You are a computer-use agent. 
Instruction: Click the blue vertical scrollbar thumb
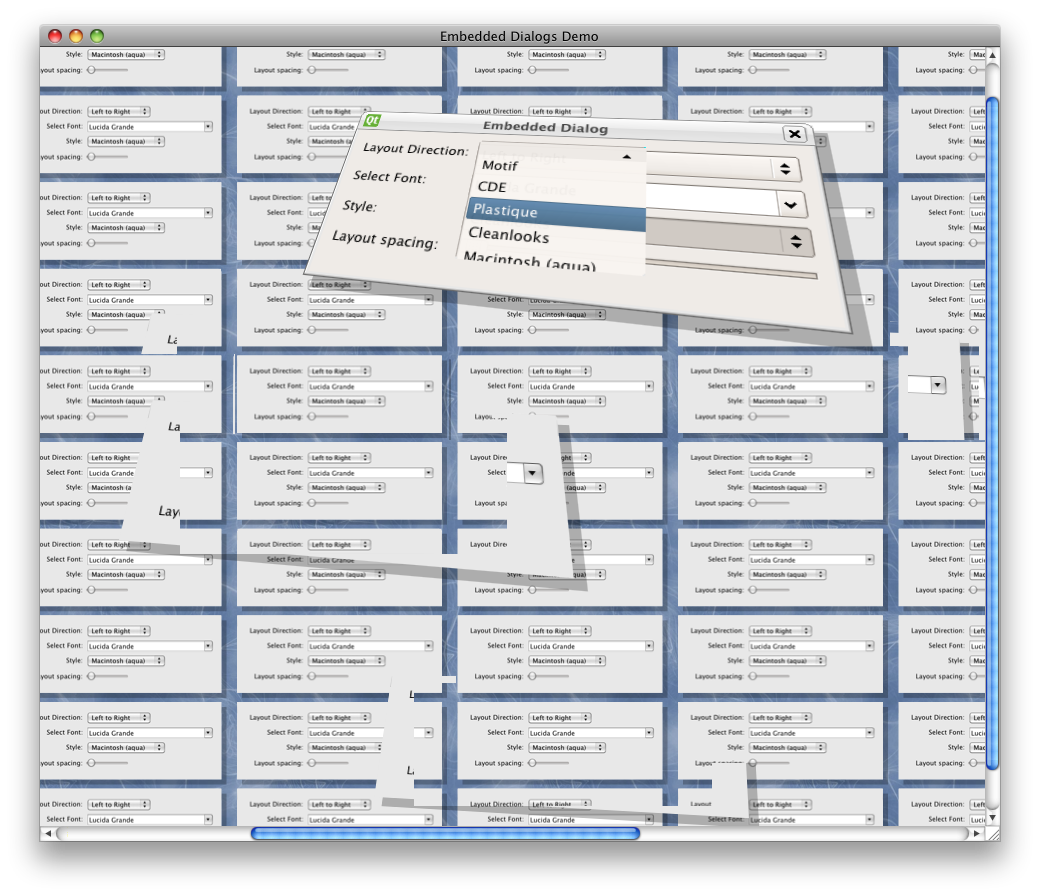(x=992, y=434)
